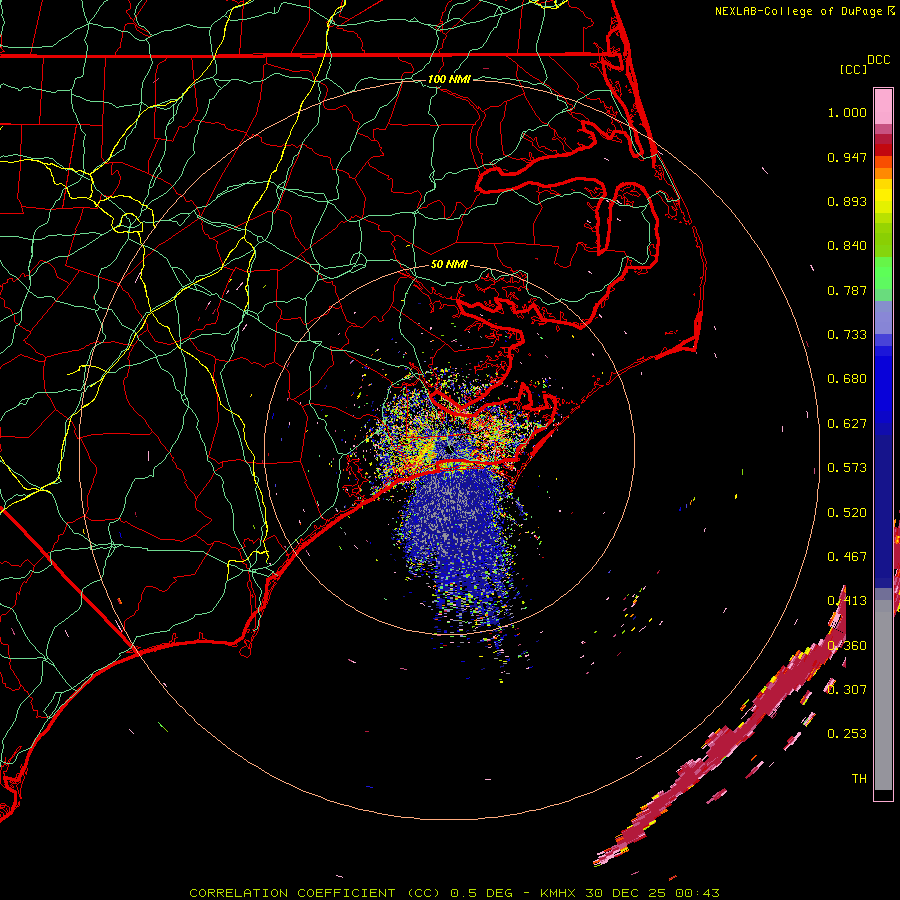Select the 0.893 scale value
This screenshot has height=900, width=900.
tap(847, 201)
